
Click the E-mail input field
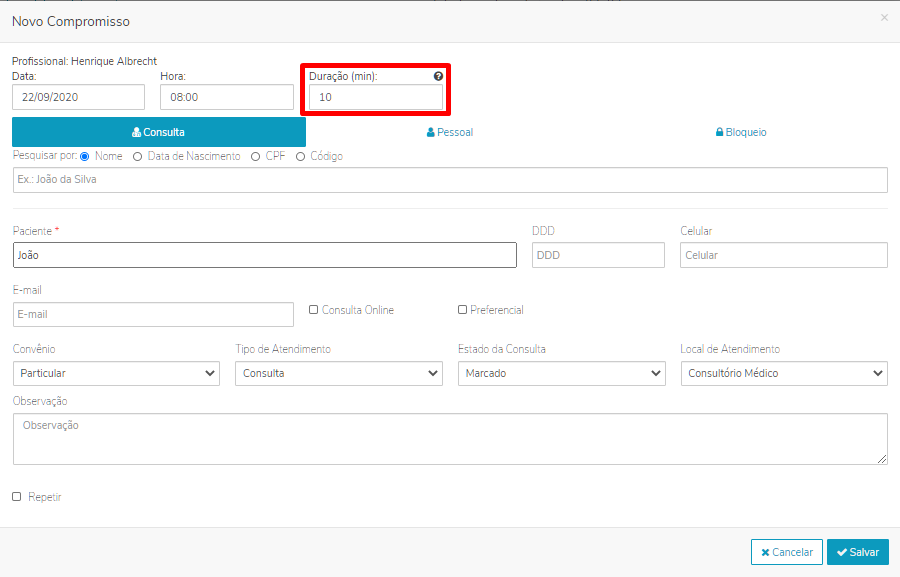[153, 314]
